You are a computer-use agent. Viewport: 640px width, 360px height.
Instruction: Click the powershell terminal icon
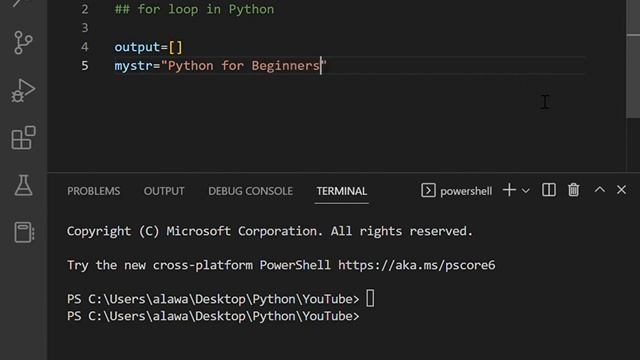(428, 191)
